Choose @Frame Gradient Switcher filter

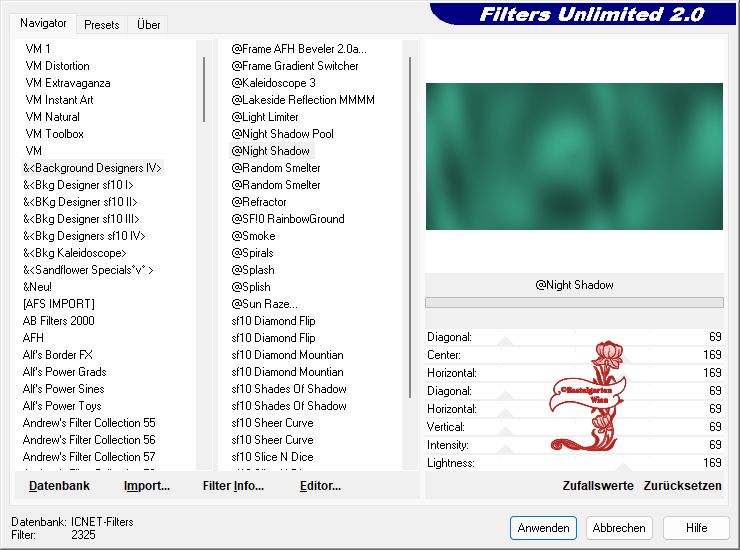point(295,66)
